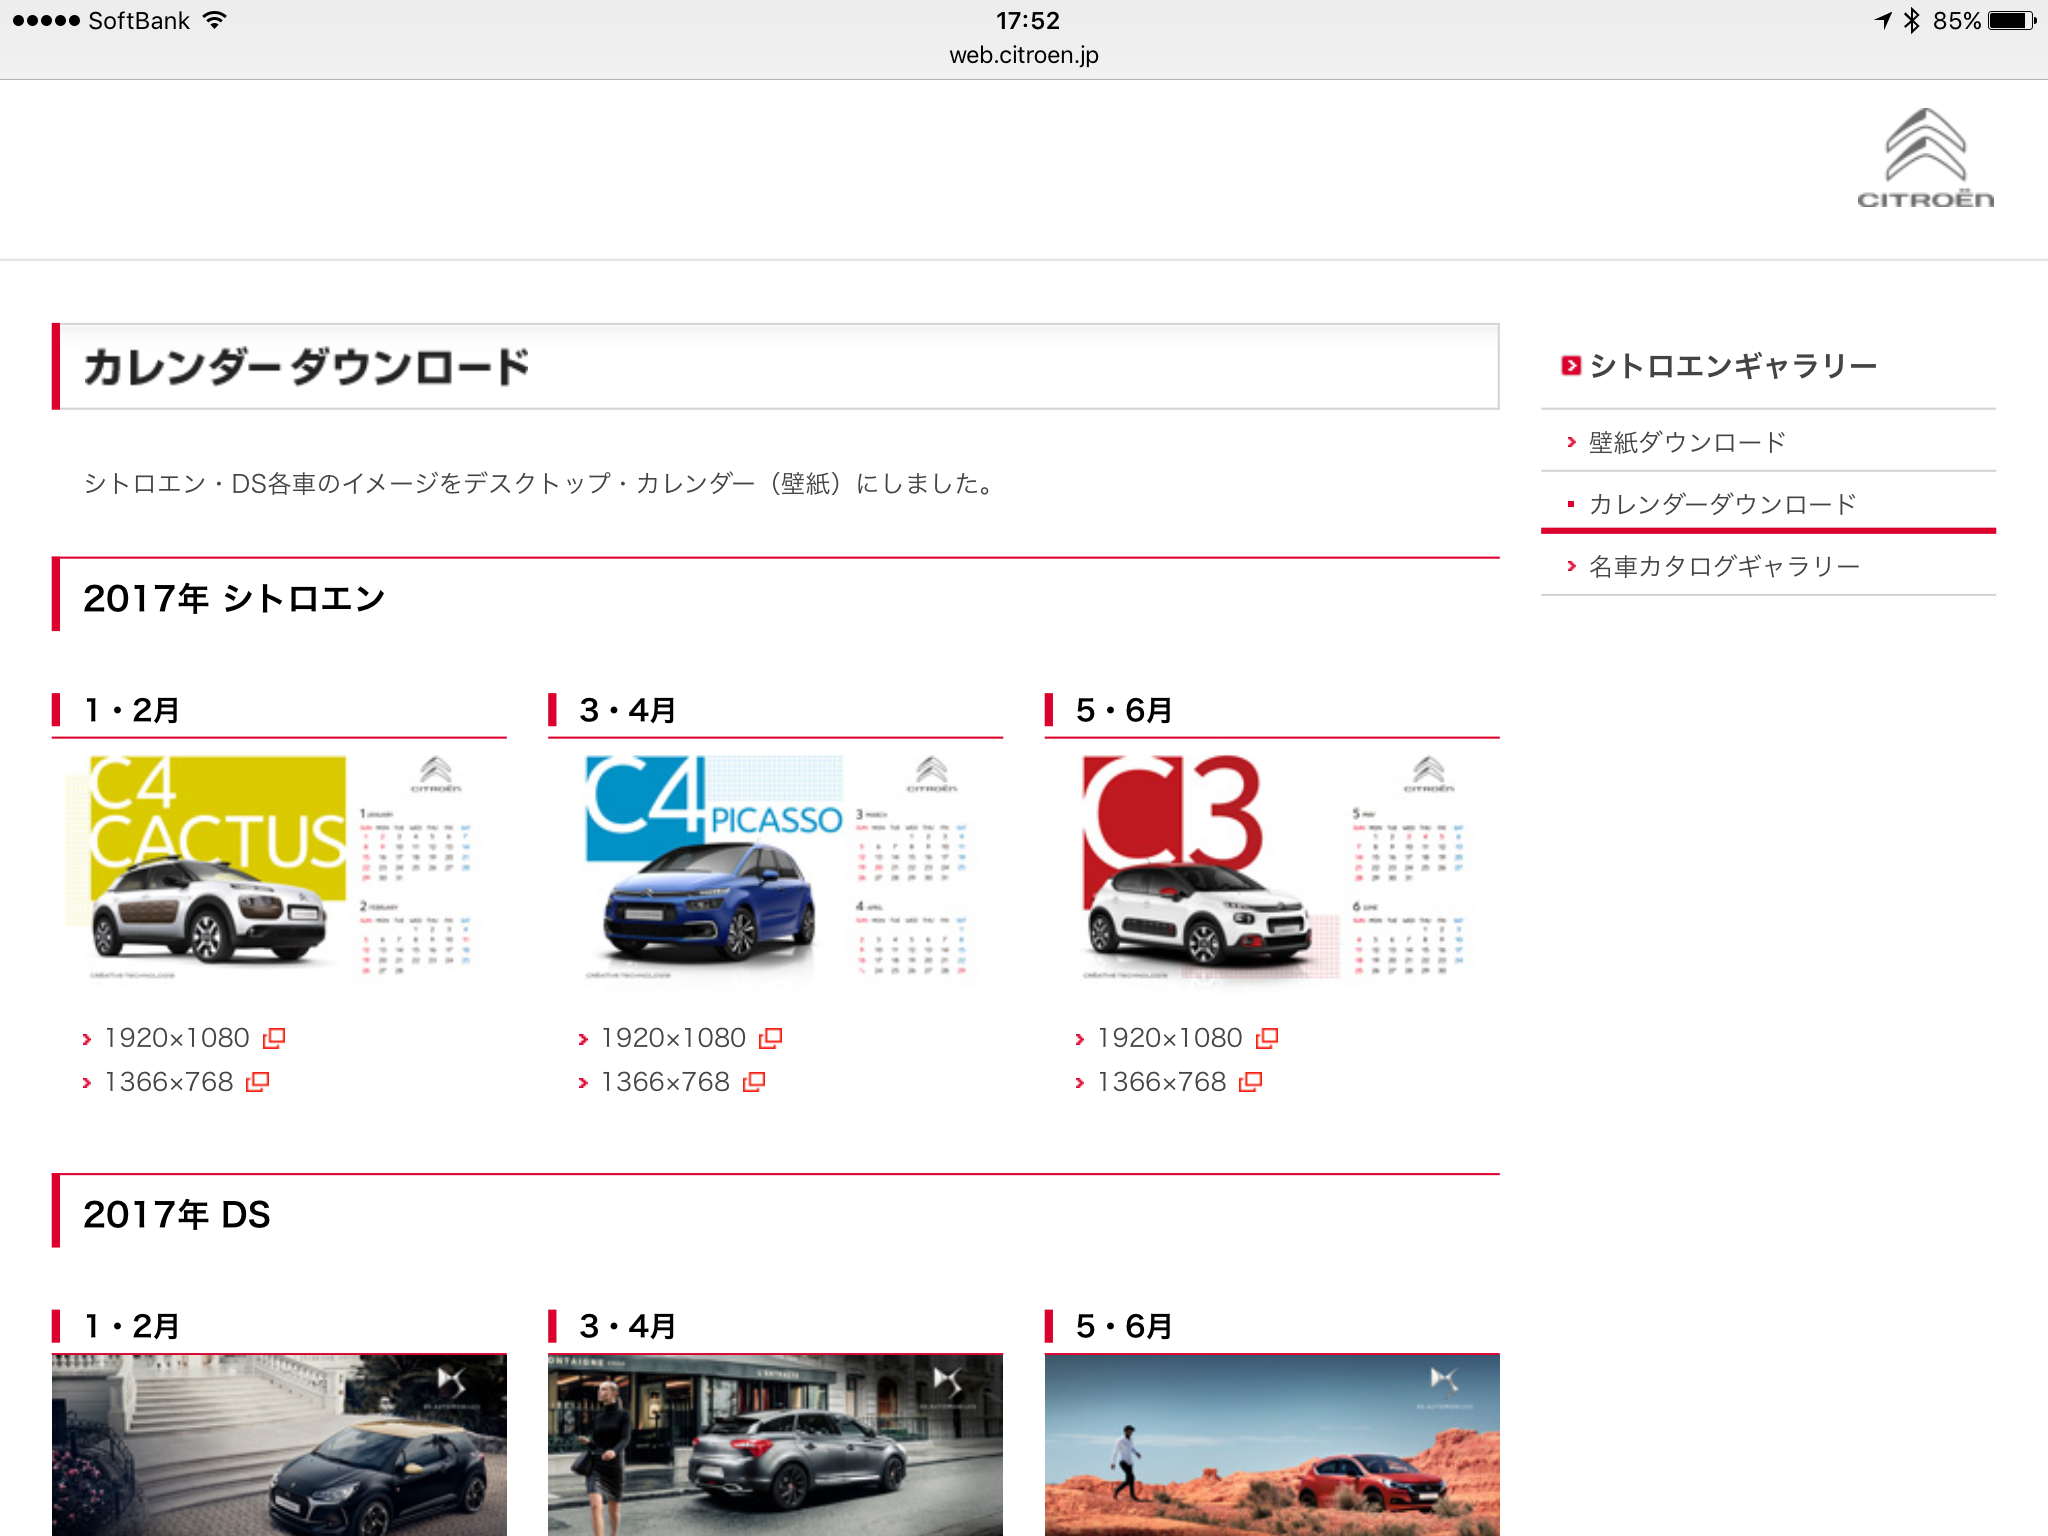Image resolution: width=2048 pixels, height=1536 pixels.
Task: Open external-link icon beside 5・6月 1920×1080
Action: click(x=1267, y=1038)
